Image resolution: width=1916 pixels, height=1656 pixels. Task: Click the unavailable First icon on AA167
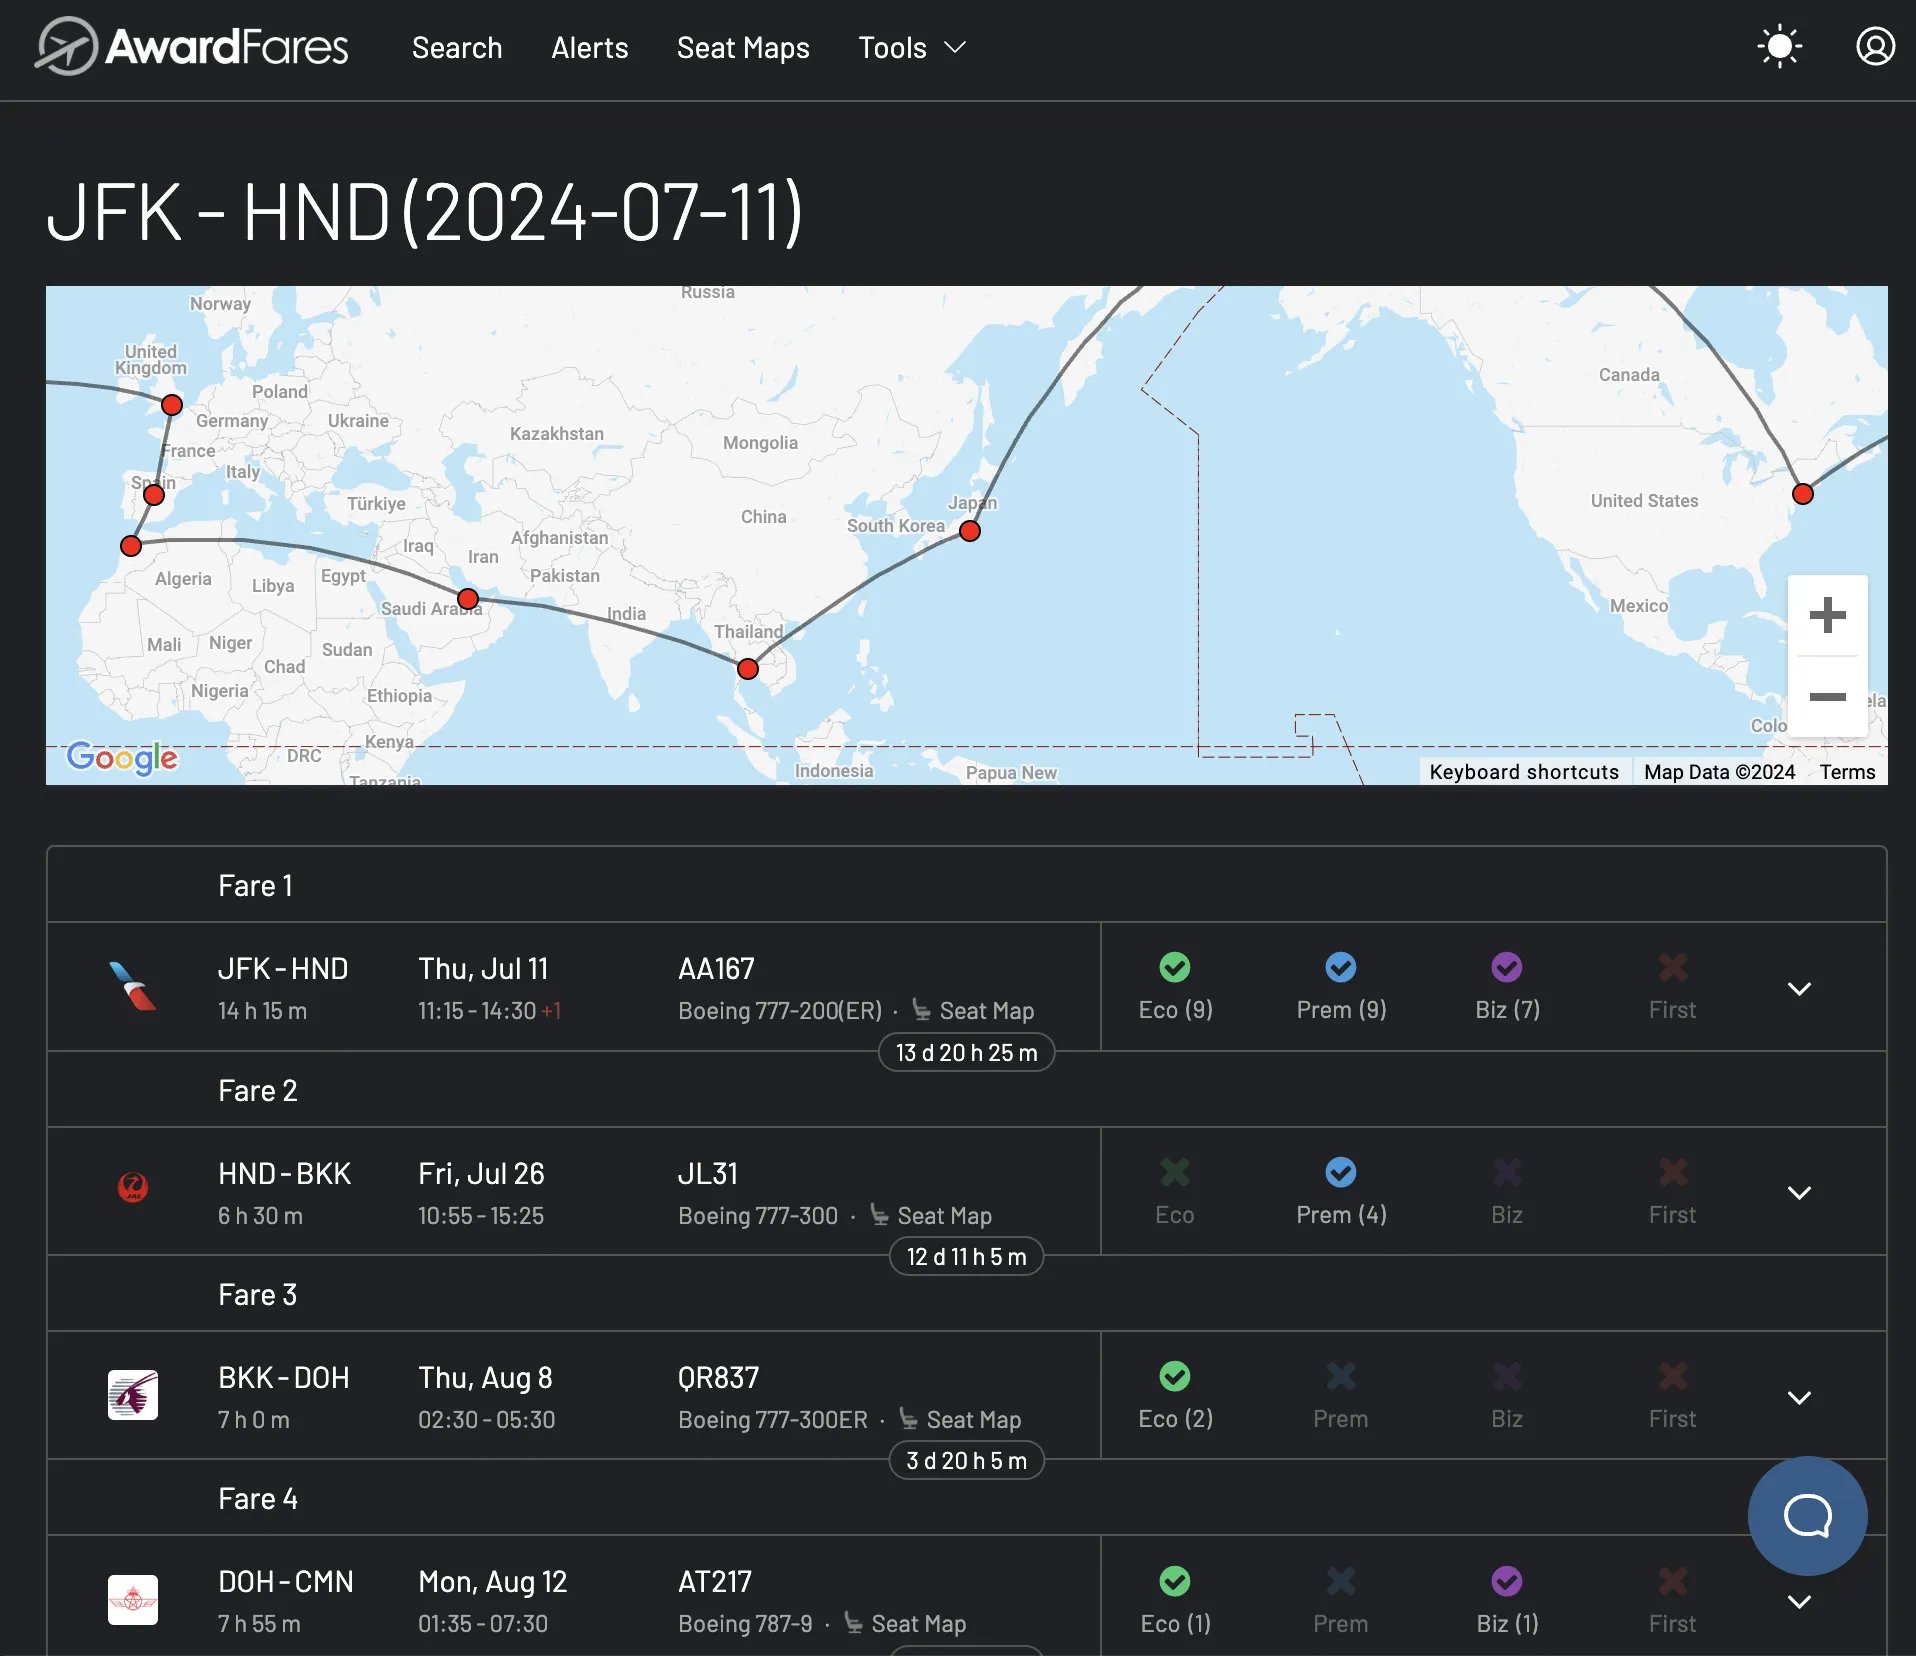tap(1672, 968)
